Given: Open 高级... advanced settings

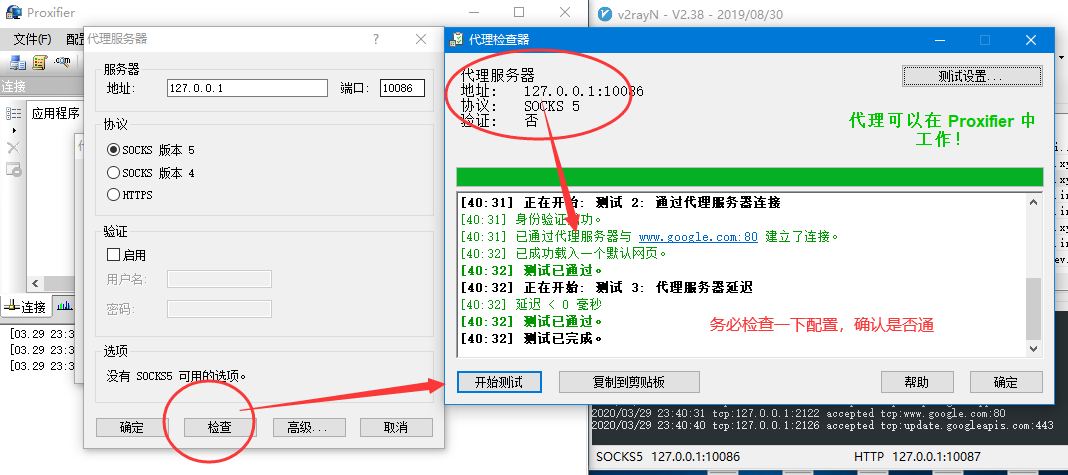Looking at the screenshot, I should pyautogui.click(x=309, y=427).
